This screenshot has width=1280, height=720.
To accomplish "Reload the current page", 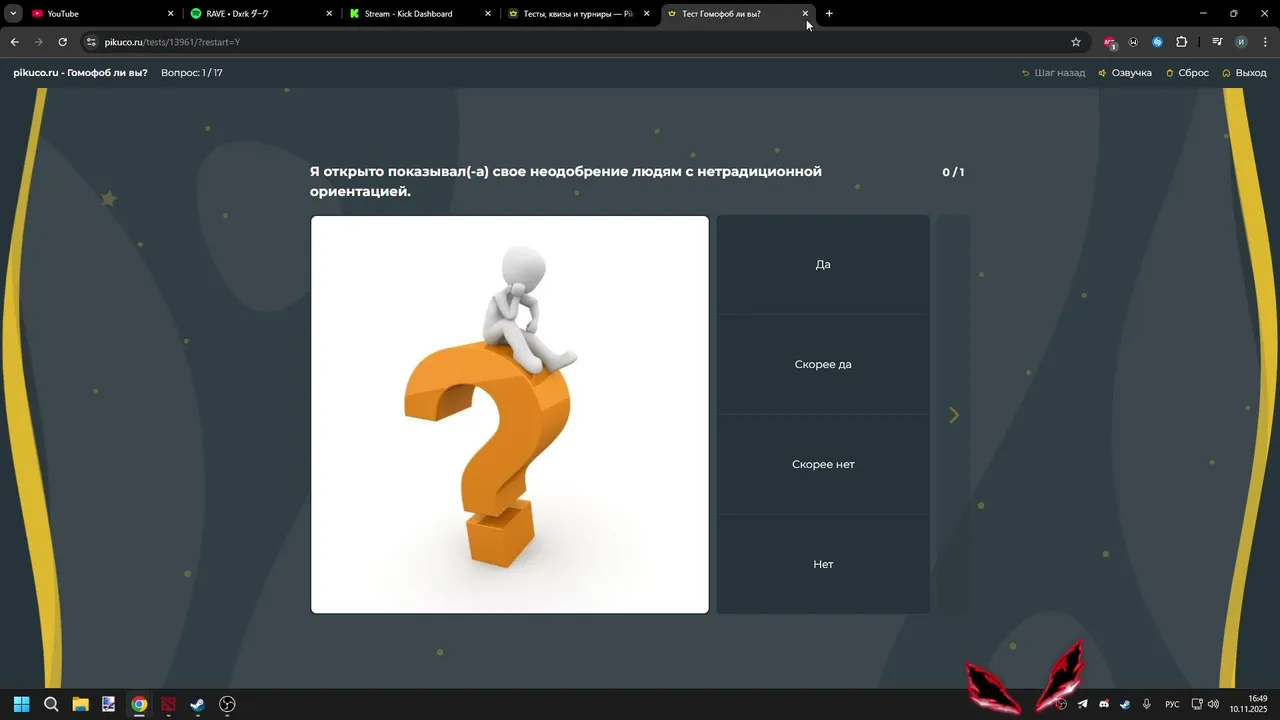I will tap(62, 42).
